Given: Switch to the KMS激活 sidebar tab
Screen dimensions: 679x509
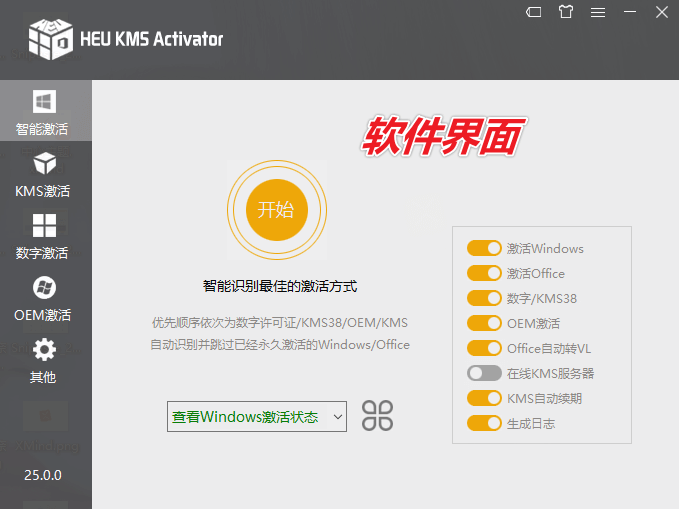Looking at the screenshot, I should [x=43, y=174].
